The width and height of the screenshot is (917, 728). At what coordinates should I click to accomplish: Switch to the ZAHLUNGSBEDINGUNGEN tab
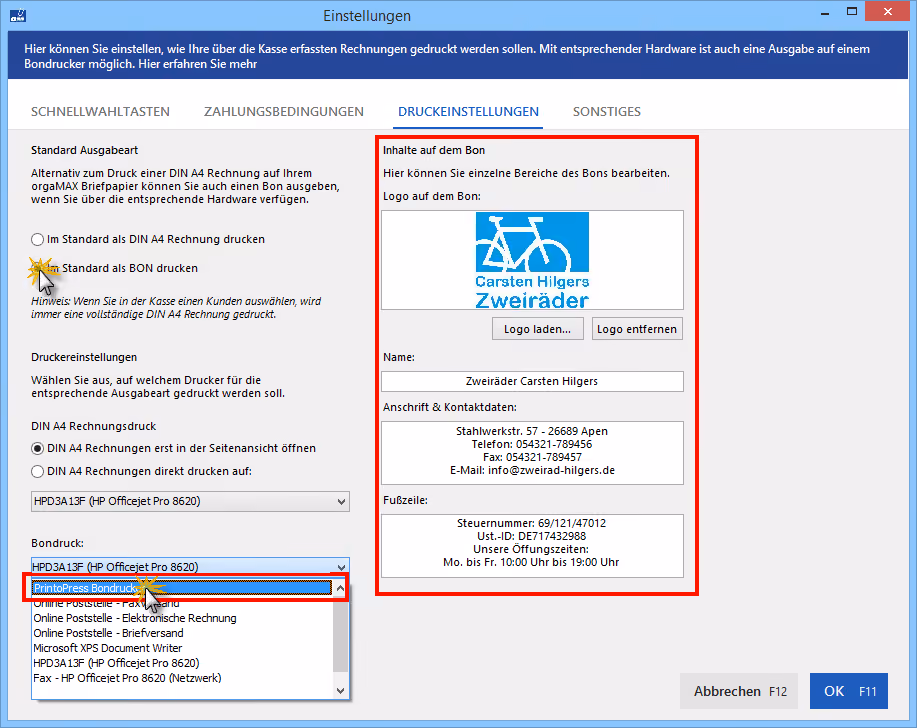click(x=284, y=112)
